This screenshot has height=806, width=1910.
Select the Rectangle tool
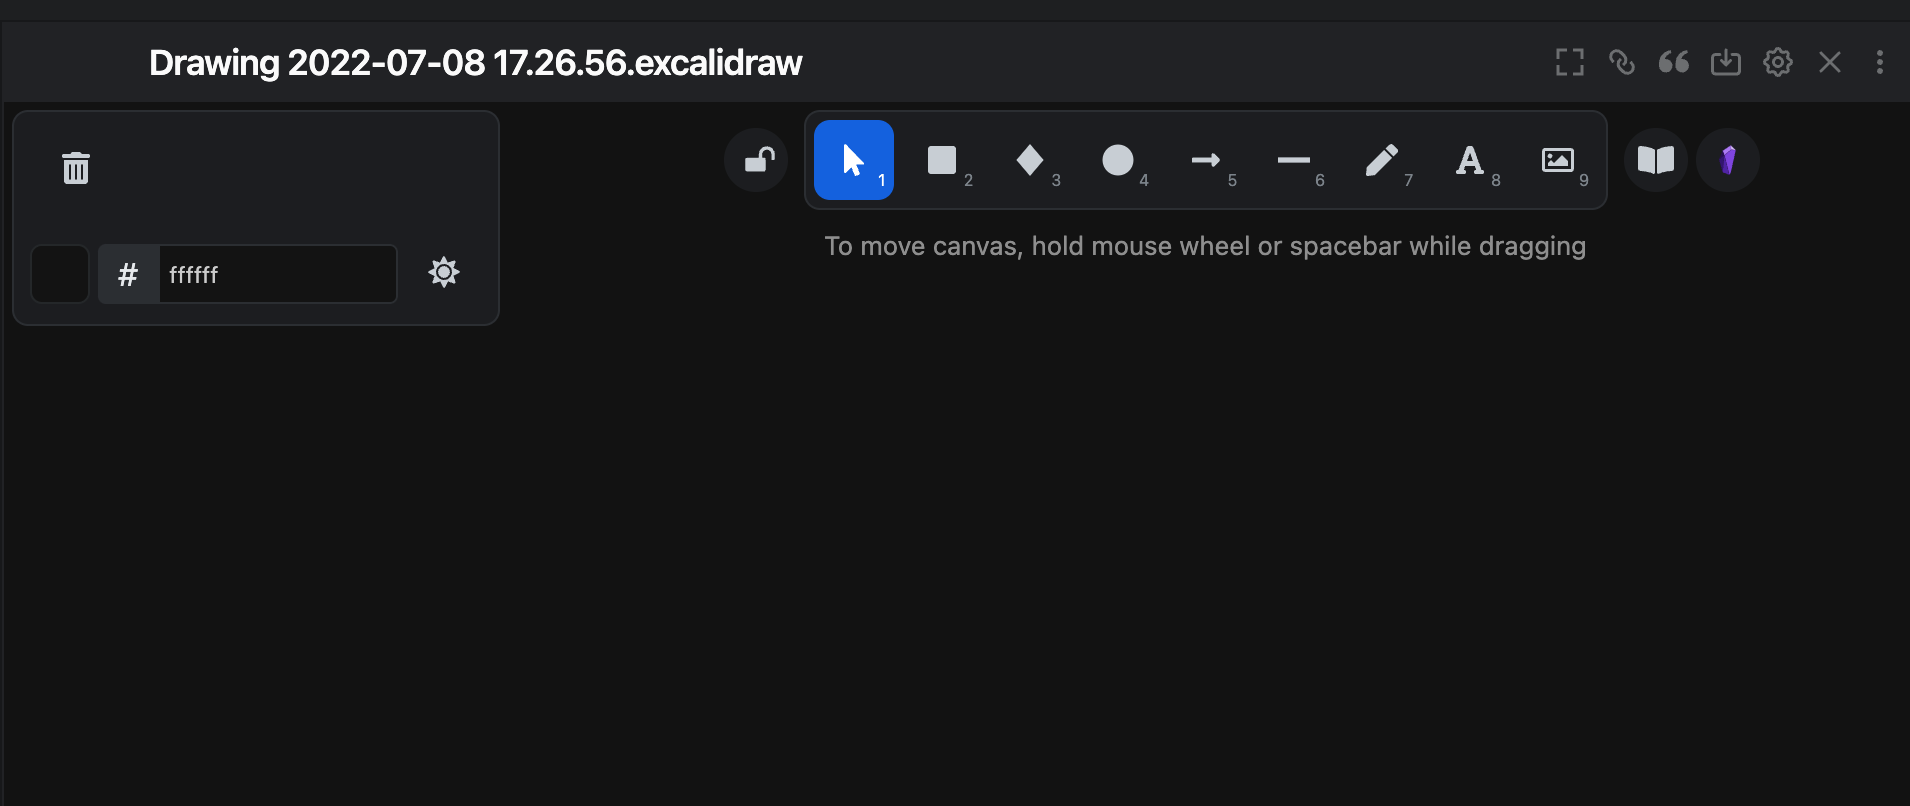[x=941, y=160]
